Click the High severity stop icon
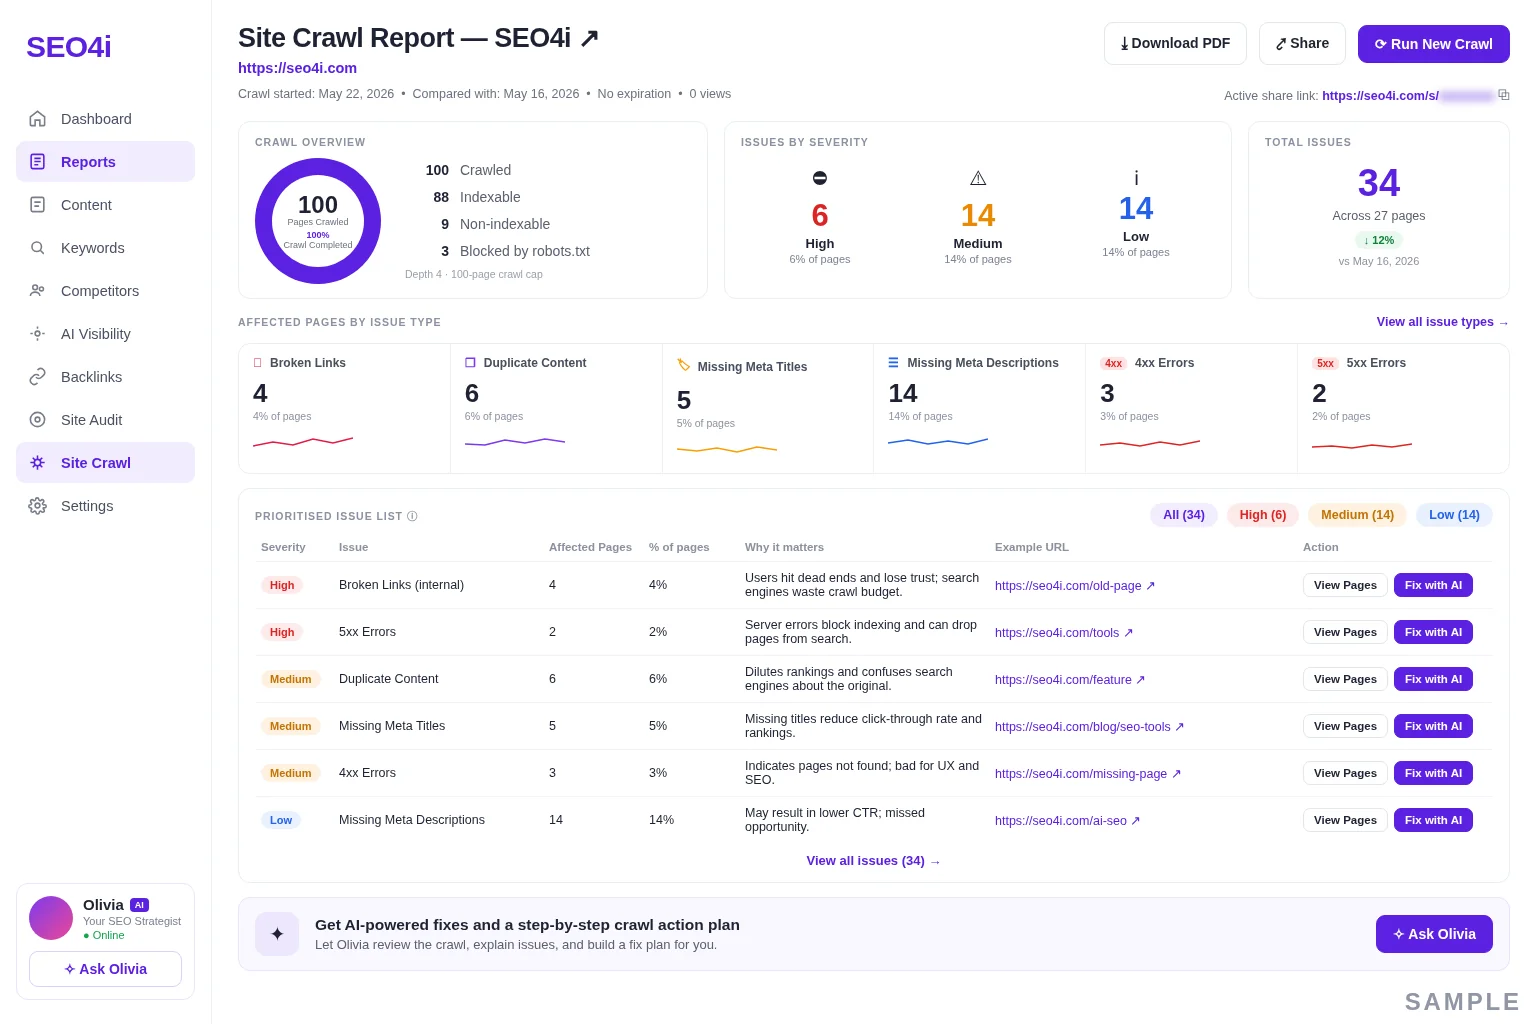 tap(820, 178)
